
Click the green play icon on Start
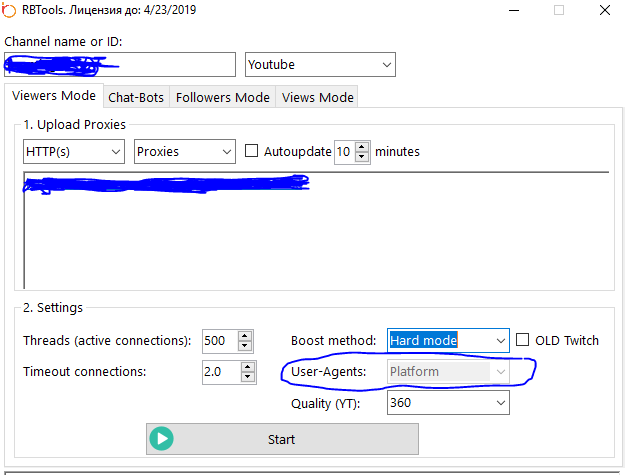pyautogui.click(x=162, y=439)
